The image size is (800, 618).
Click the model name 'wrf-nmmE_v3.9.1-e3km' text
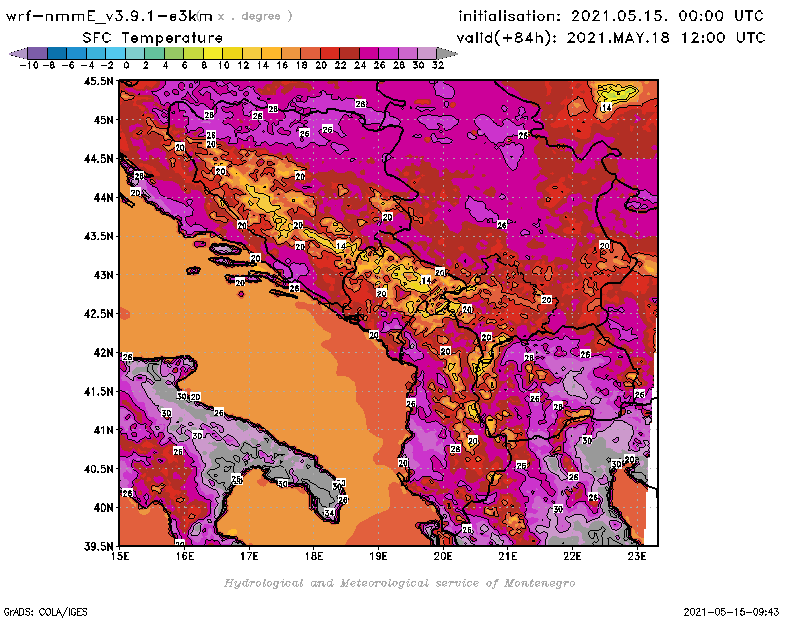(109, 16)
